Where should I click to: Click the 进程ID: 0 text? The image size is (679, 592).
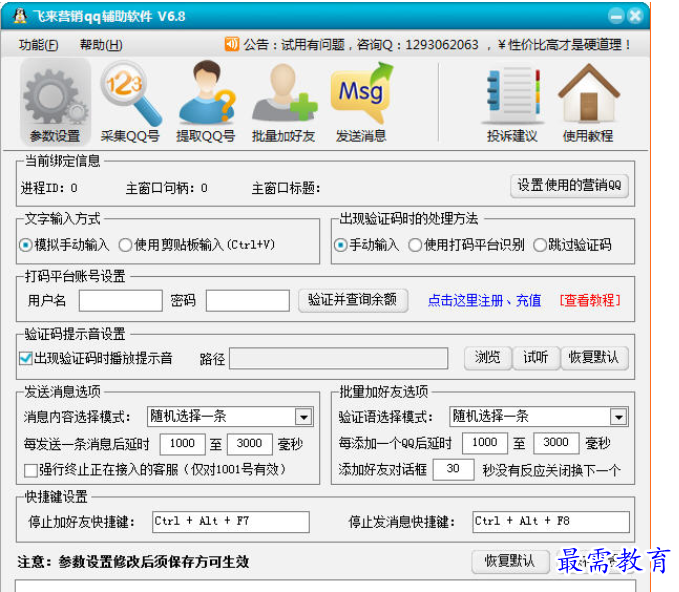(49, 188)
